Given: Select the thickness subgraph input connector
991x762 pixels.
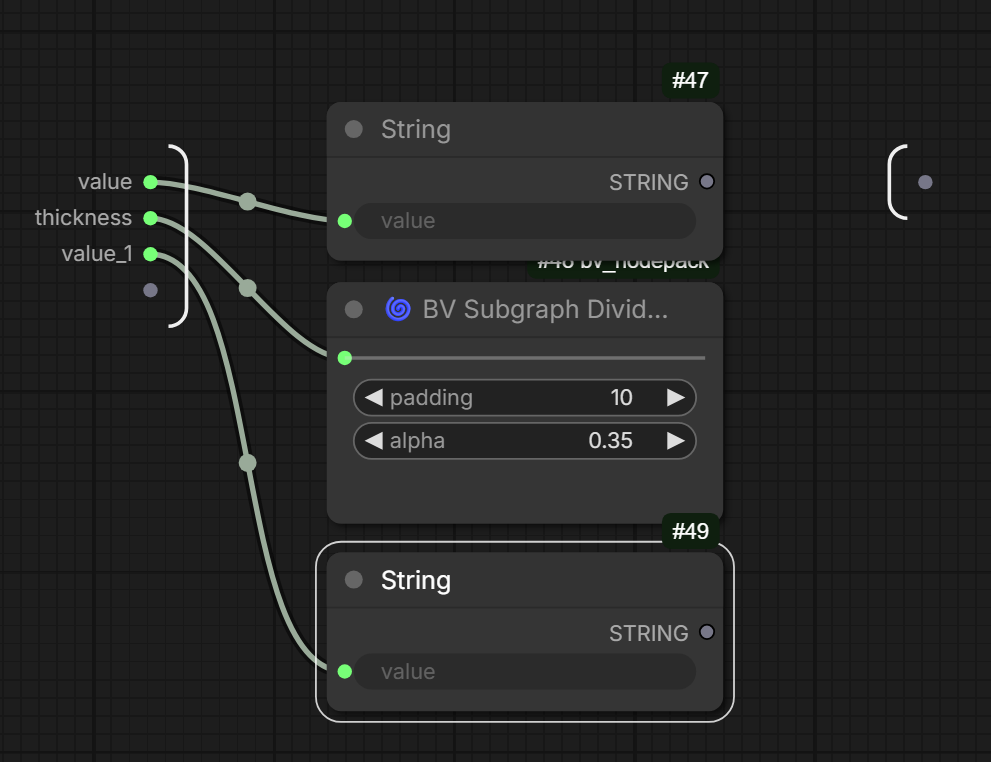Looking at the screenshot, I should pyautogui.click(x=150, y=218).
